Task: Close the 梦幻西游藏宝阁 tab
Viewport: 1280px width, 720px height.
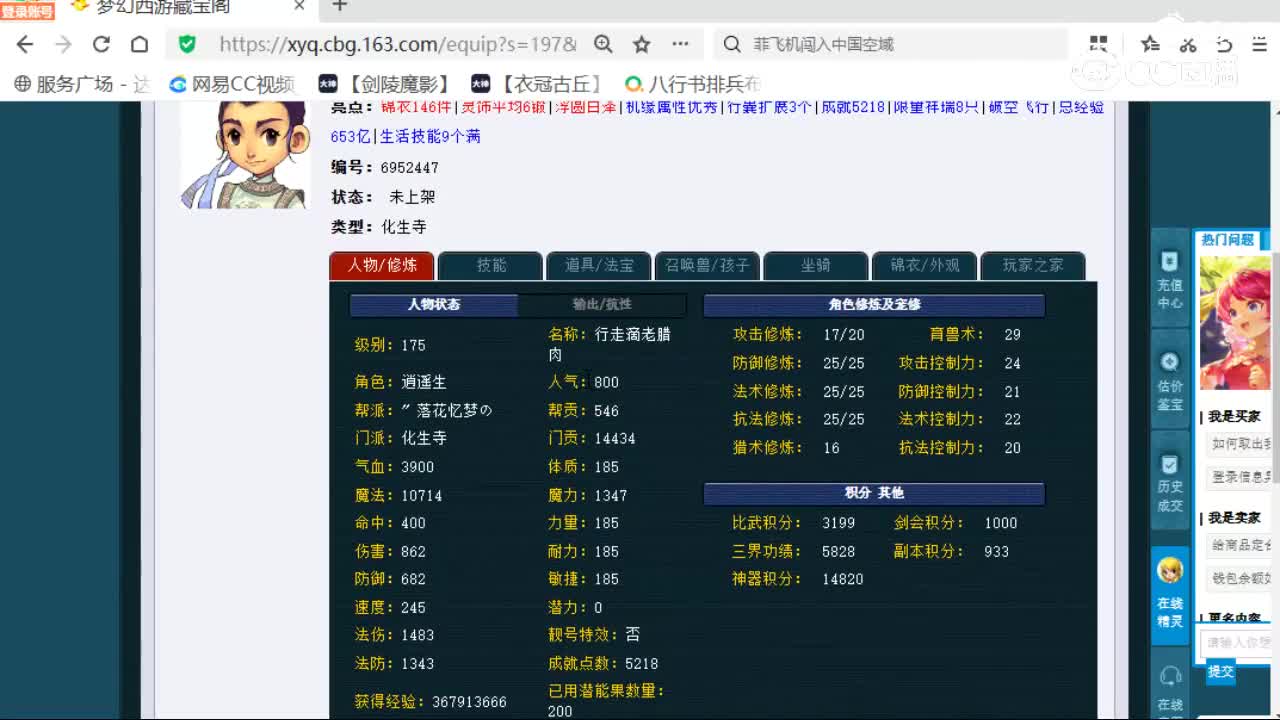Action: point(299,6)
